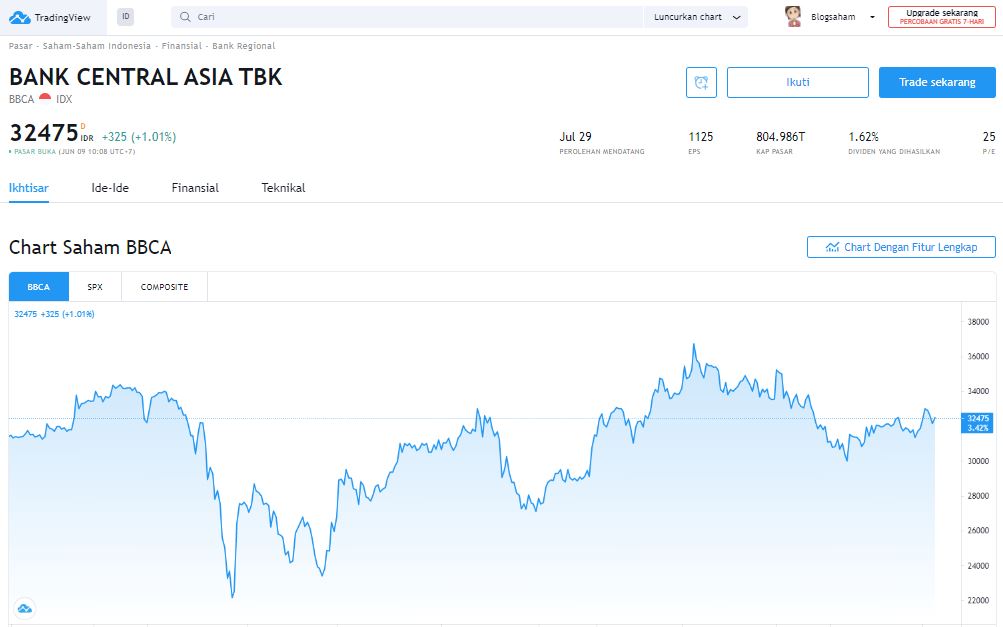Click the Indonesia flag icon next to BBCA

(x=45, y=98)
